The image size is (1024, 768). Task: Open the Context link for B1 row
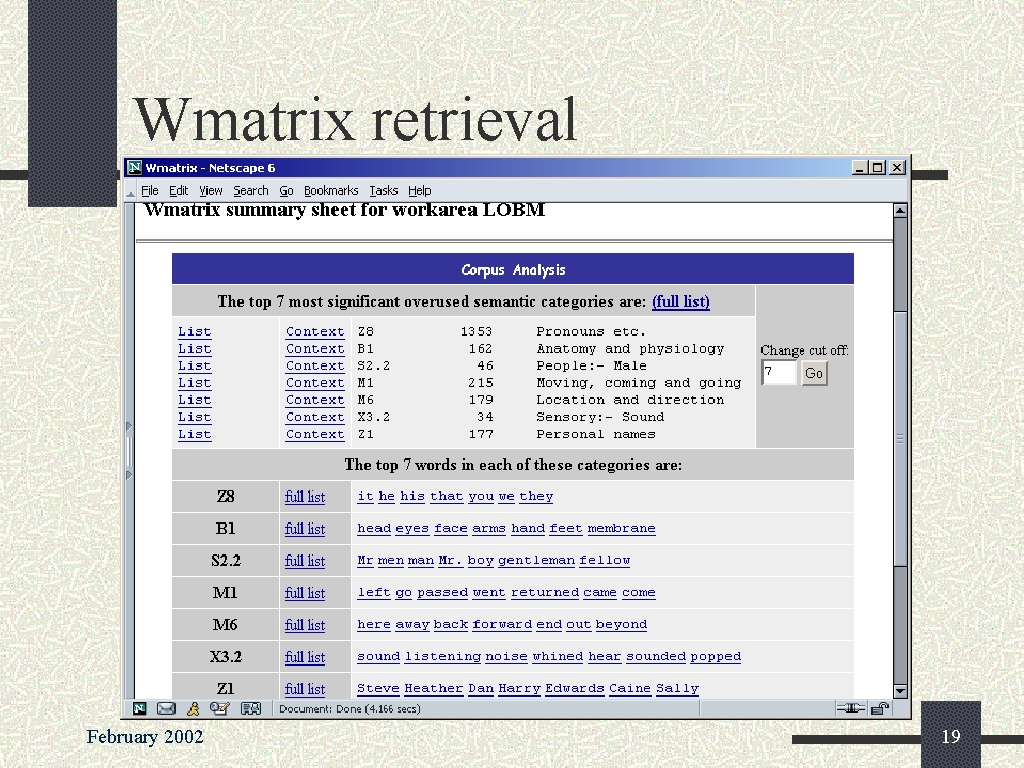click(314, 349)
